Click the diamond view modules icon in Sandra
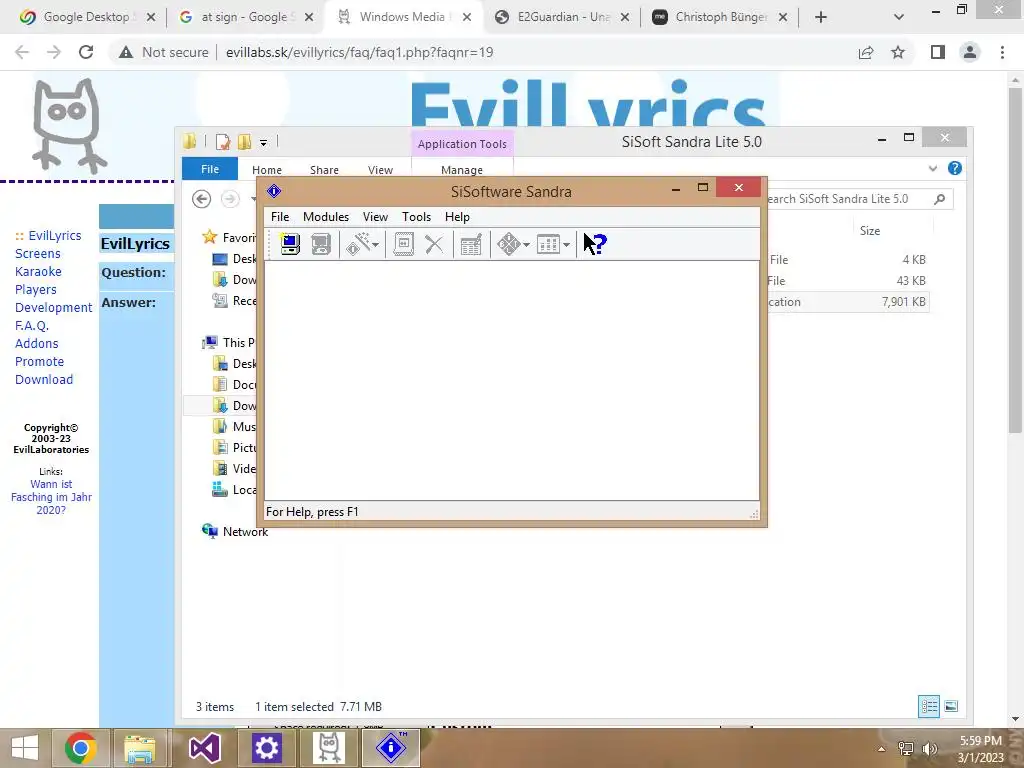The width and height of the screenshot is (1024, 768). (509, 244)
